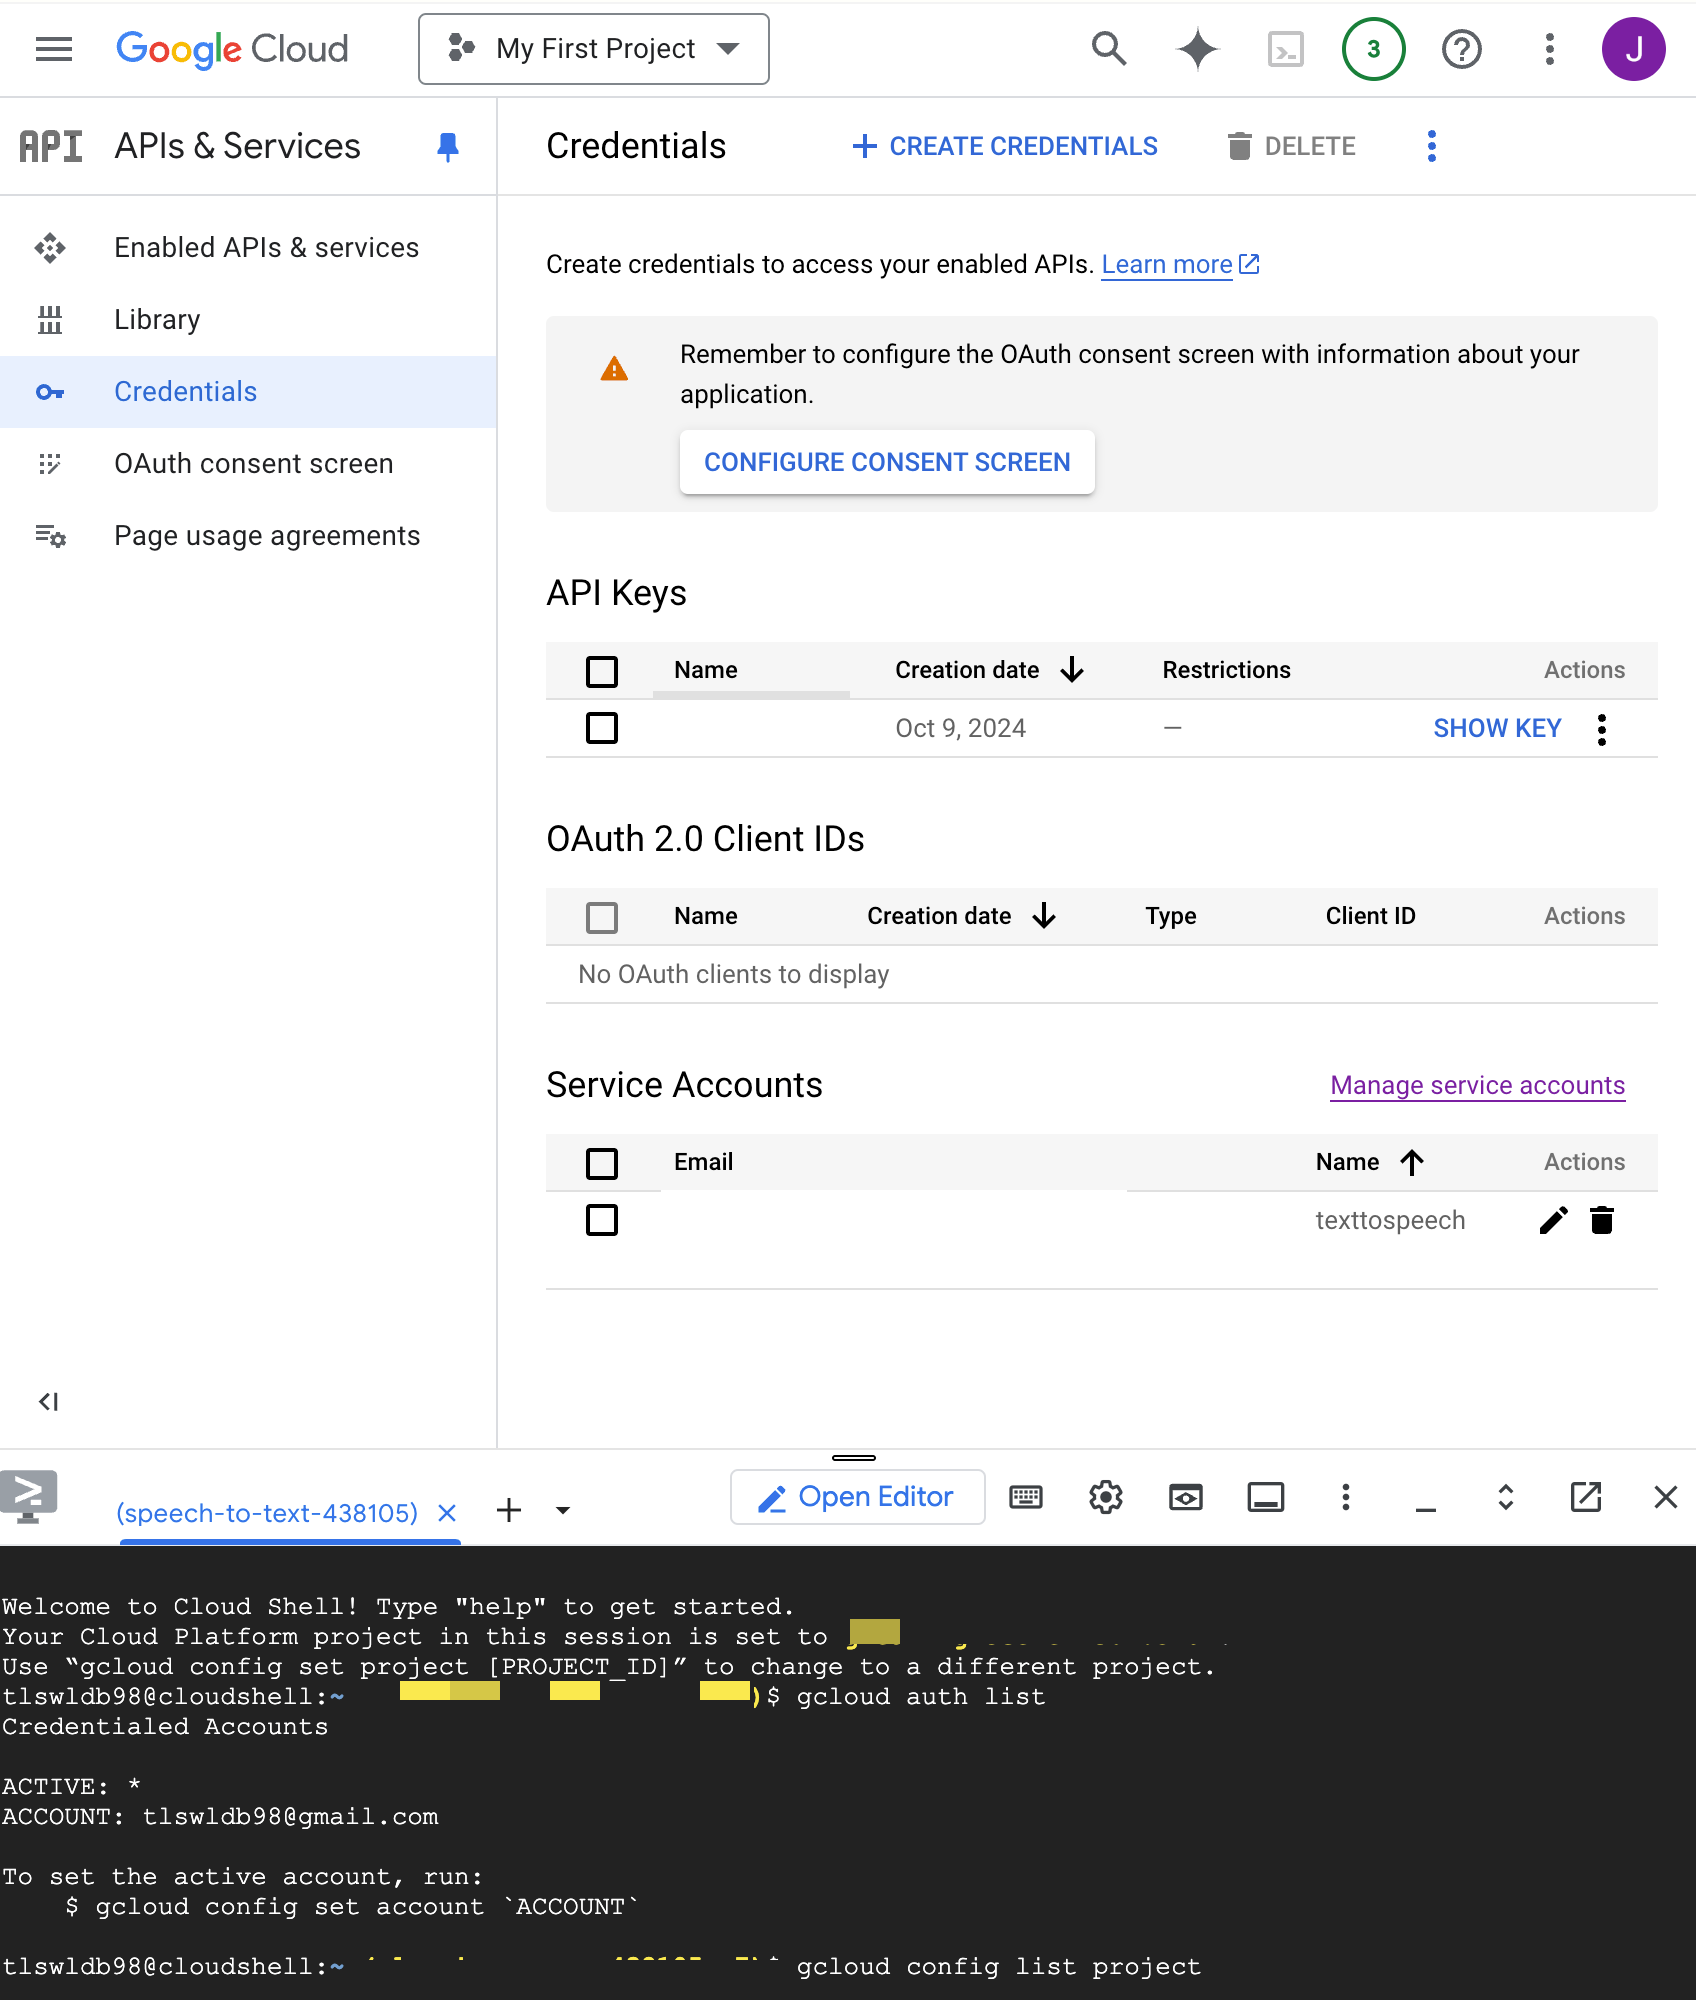1696x2000 pixels.
Task: Open the notifications badge showing 3
Action: click(1373, 49)
